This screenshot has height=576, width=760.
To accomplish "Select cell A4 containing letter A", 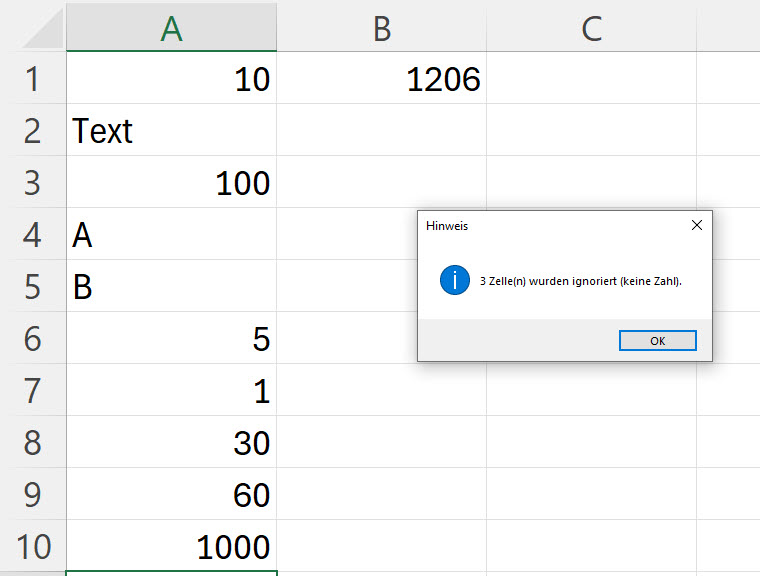I will (171, 235).
